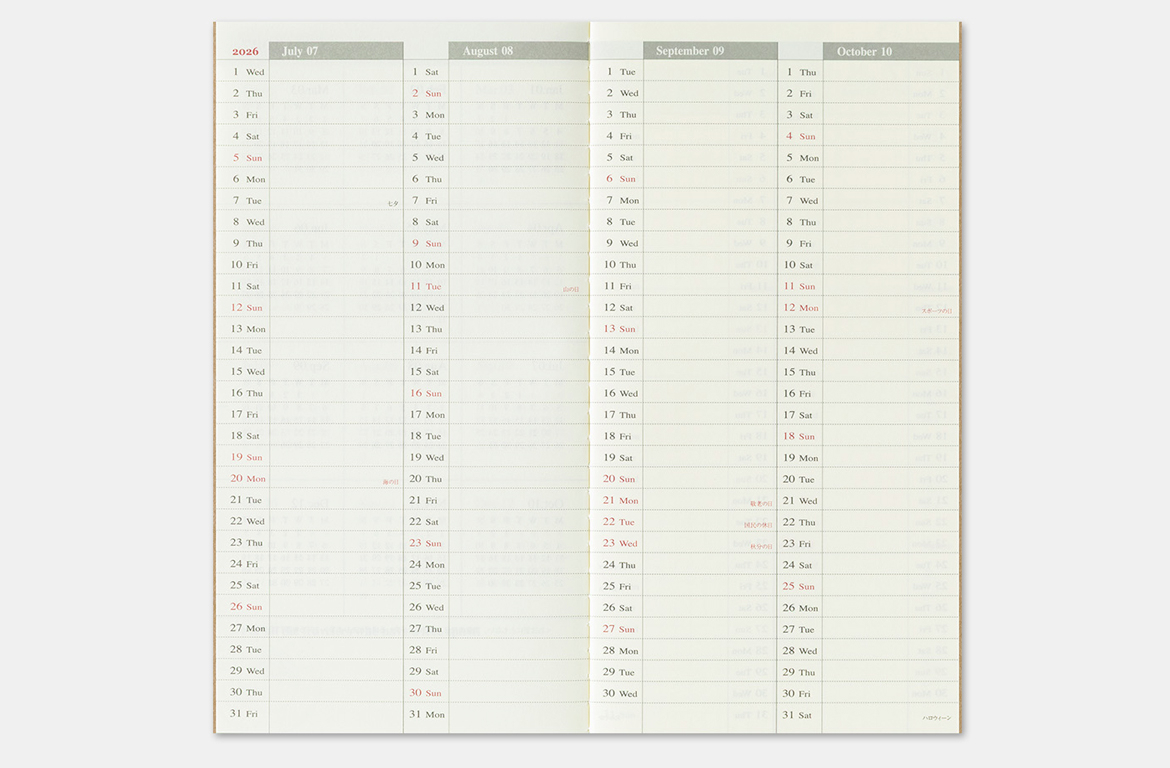The image size is (1170, 768).
Task: Click the August 20 Thu writing space
Action: (x=519, y=478)
